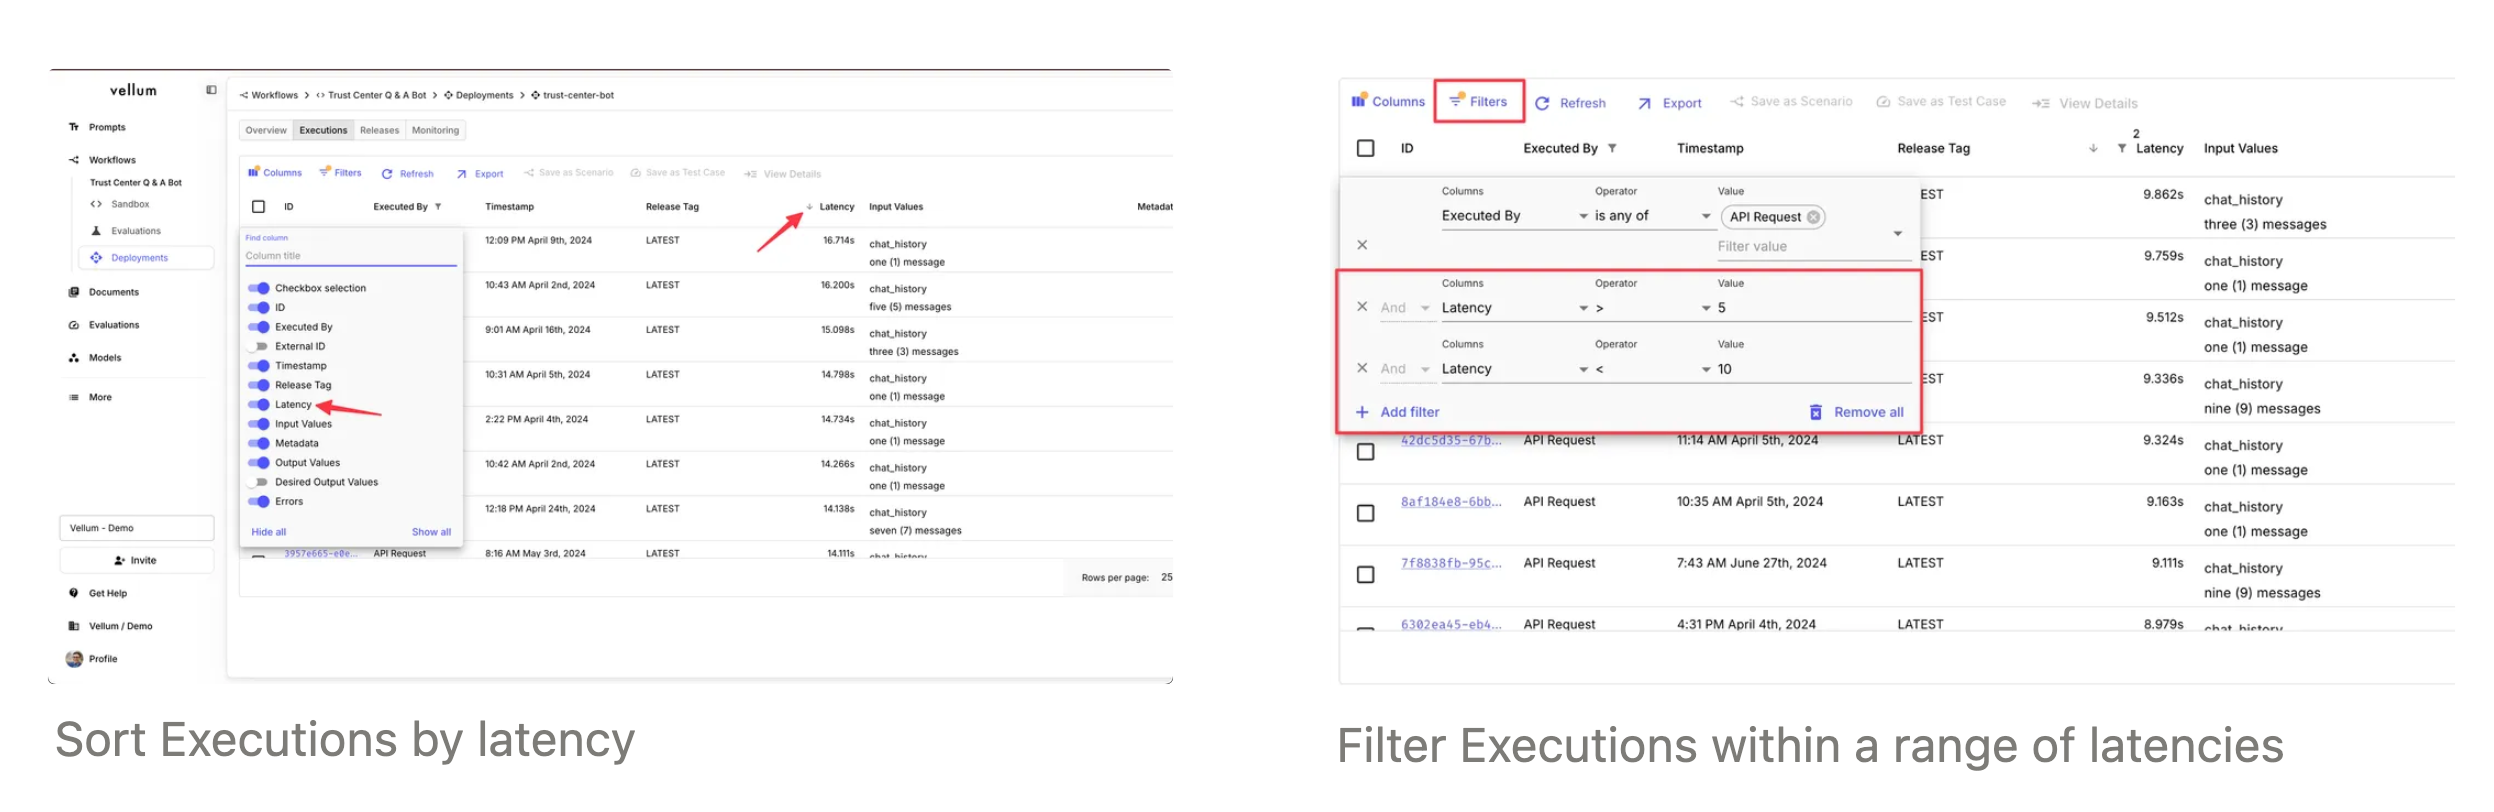Select Deployments in the sidebar tree
This screenshot has height=812, width=2494.
(146, 258)
